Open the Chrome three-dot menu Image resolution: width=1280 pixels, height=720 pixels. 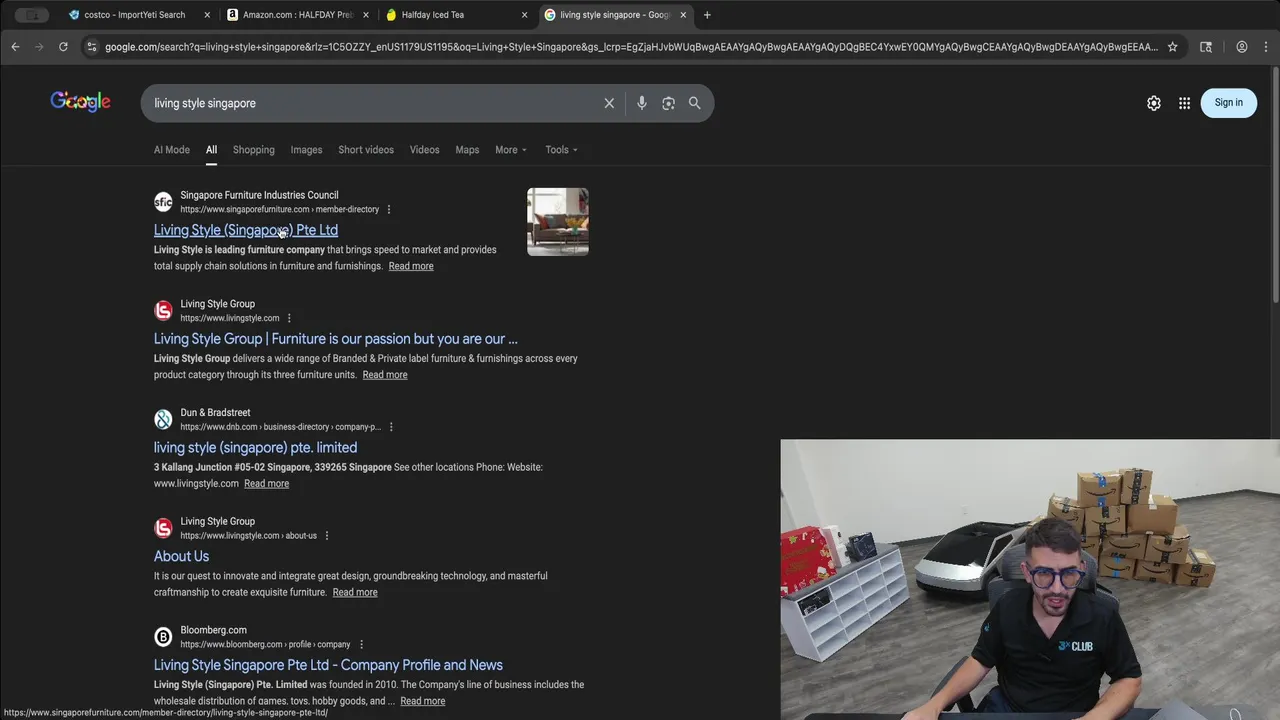[x=1266, y=46]
